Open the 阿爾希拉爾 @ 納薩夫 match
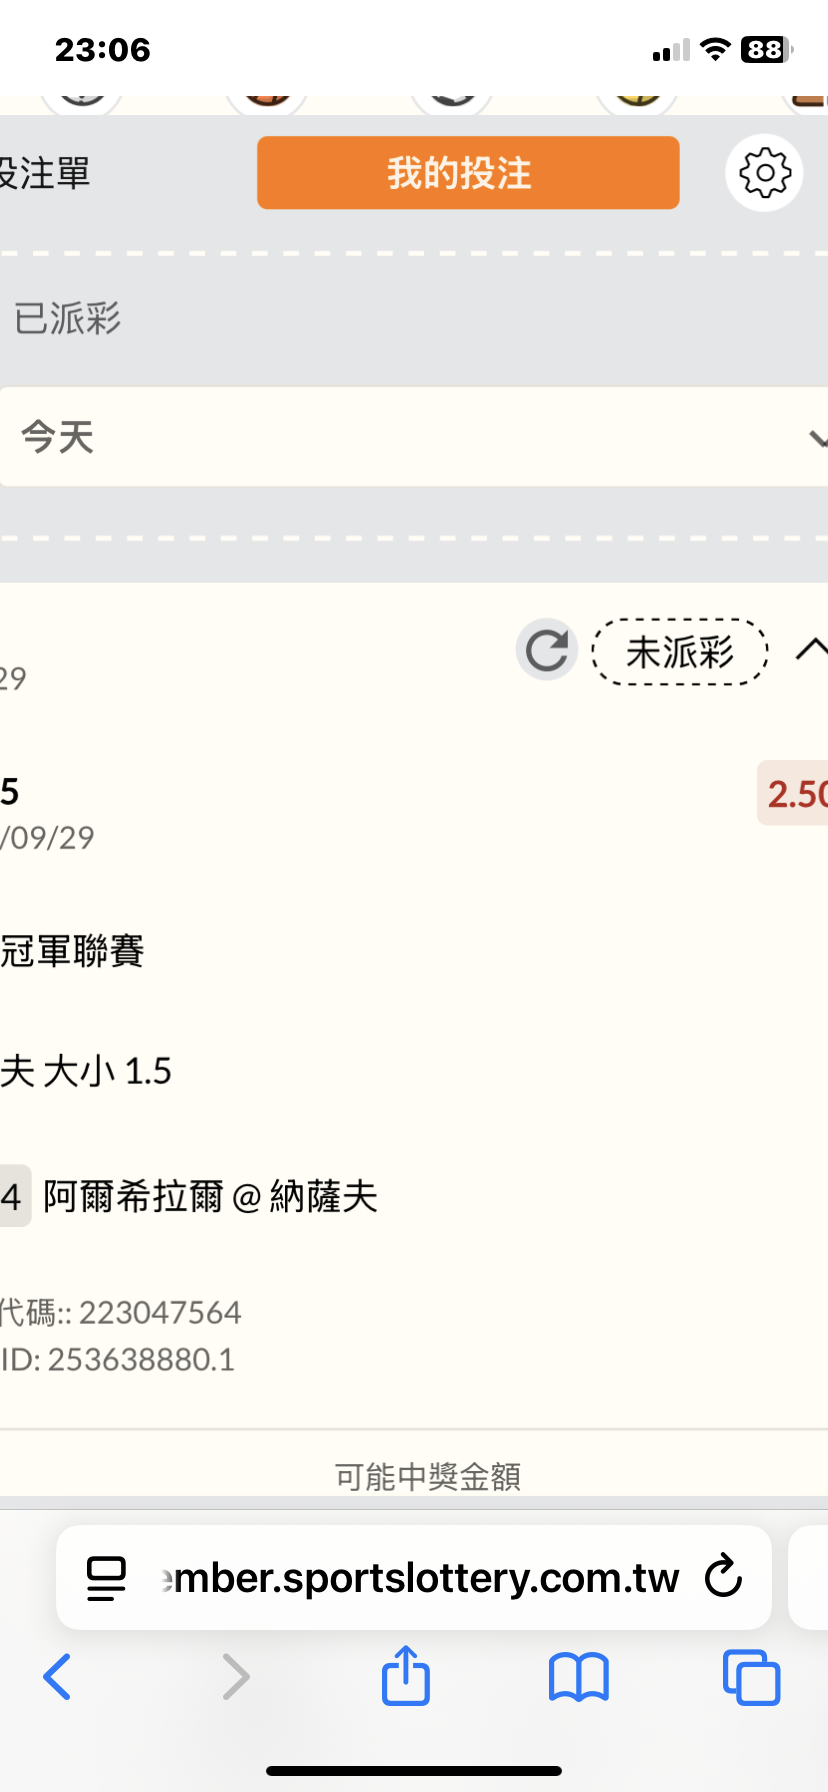 coord(210,1196)
